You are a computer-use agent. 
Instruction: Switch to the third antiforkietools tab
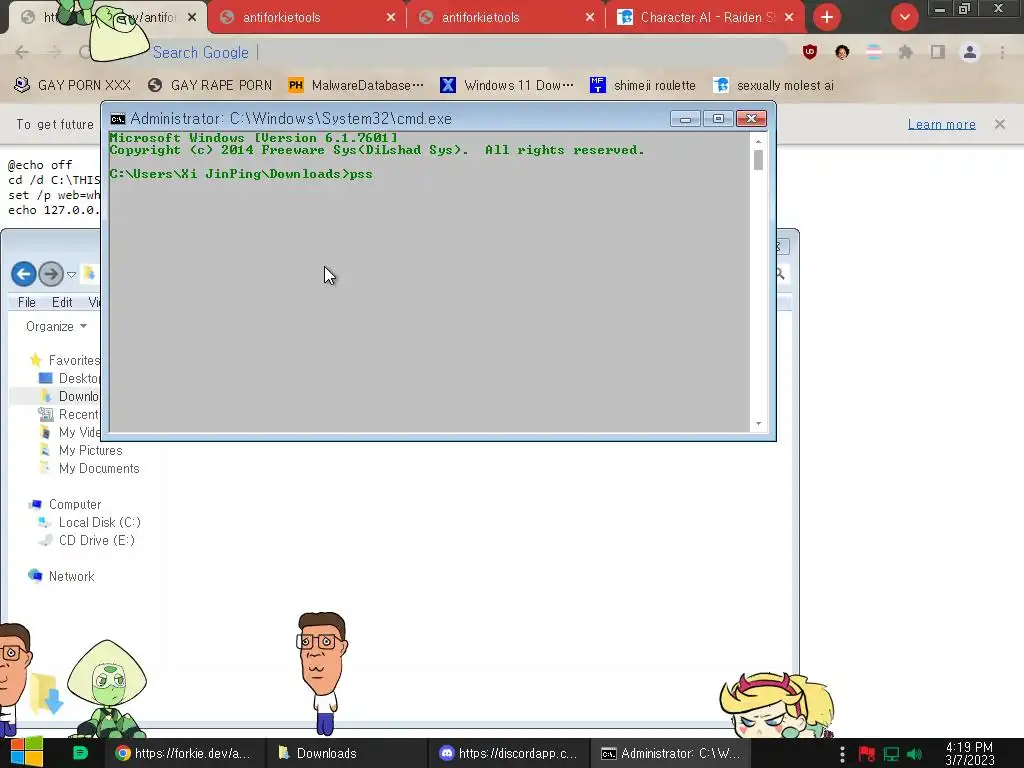[x=506, y=18]
